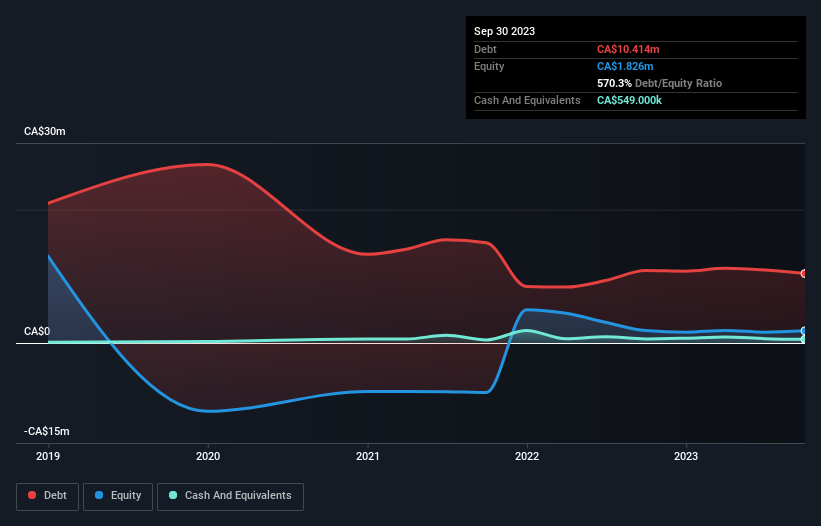Select the 2019 x-axis label
821x526 pixels.
tap(48, 456)
